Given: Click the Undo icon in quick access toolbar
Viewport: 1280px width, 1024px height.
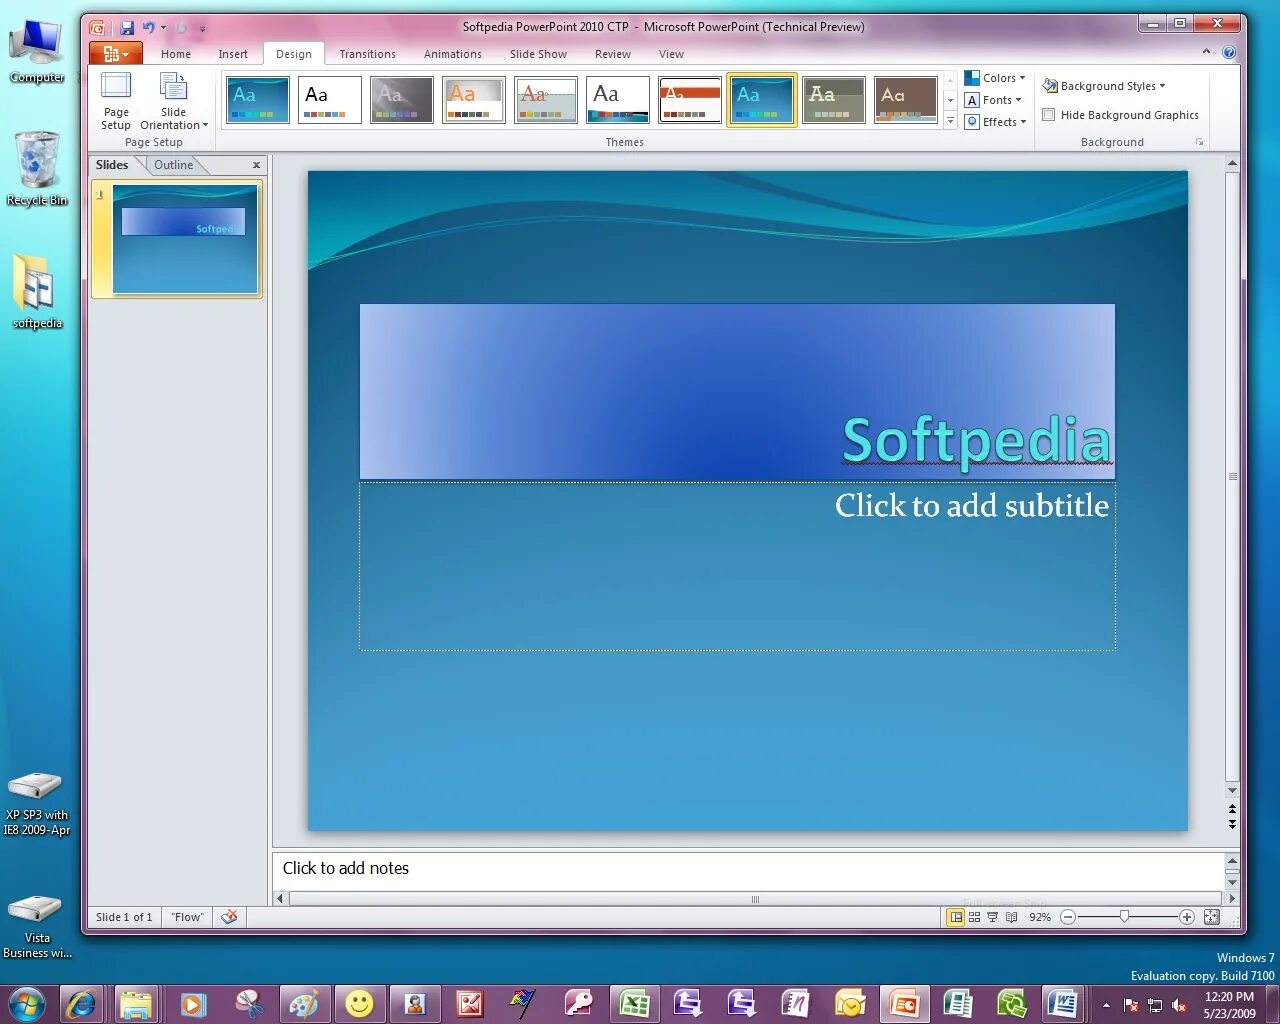Looking at the screenshot, I should click(x=148, y=28).
